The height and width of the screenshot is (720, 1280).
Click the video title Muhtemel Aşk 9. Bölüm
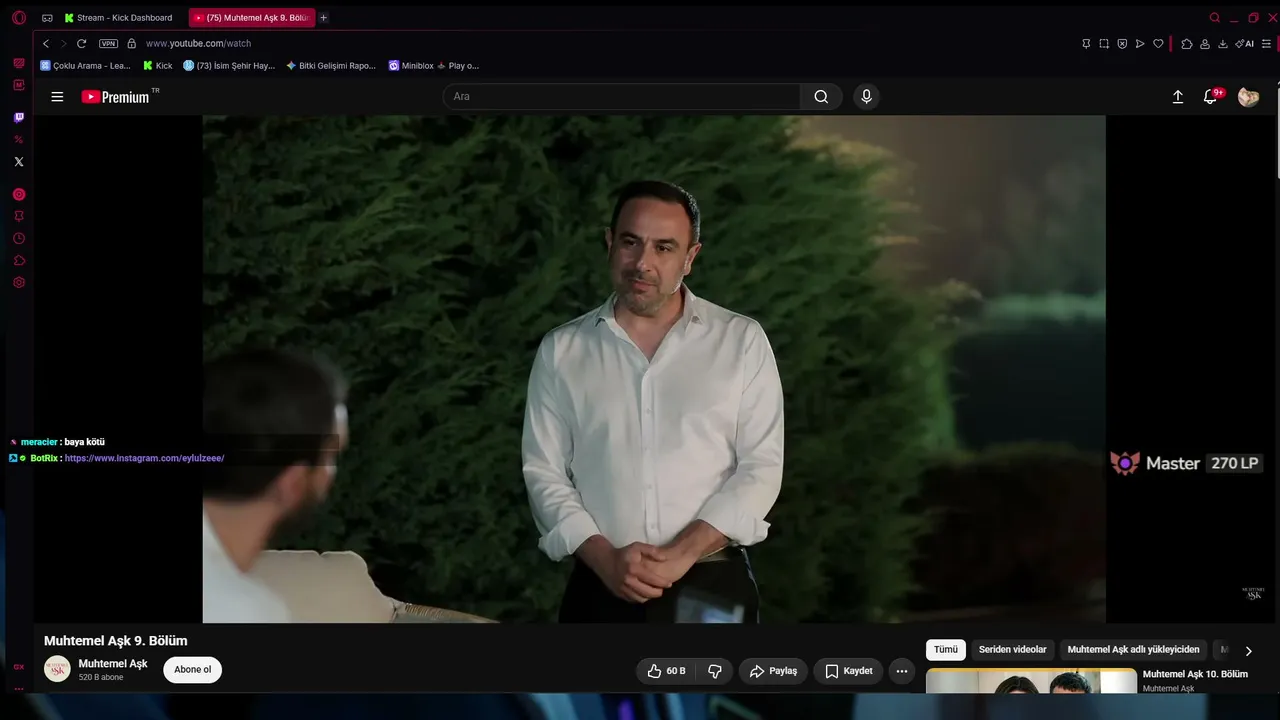[116, 641]
